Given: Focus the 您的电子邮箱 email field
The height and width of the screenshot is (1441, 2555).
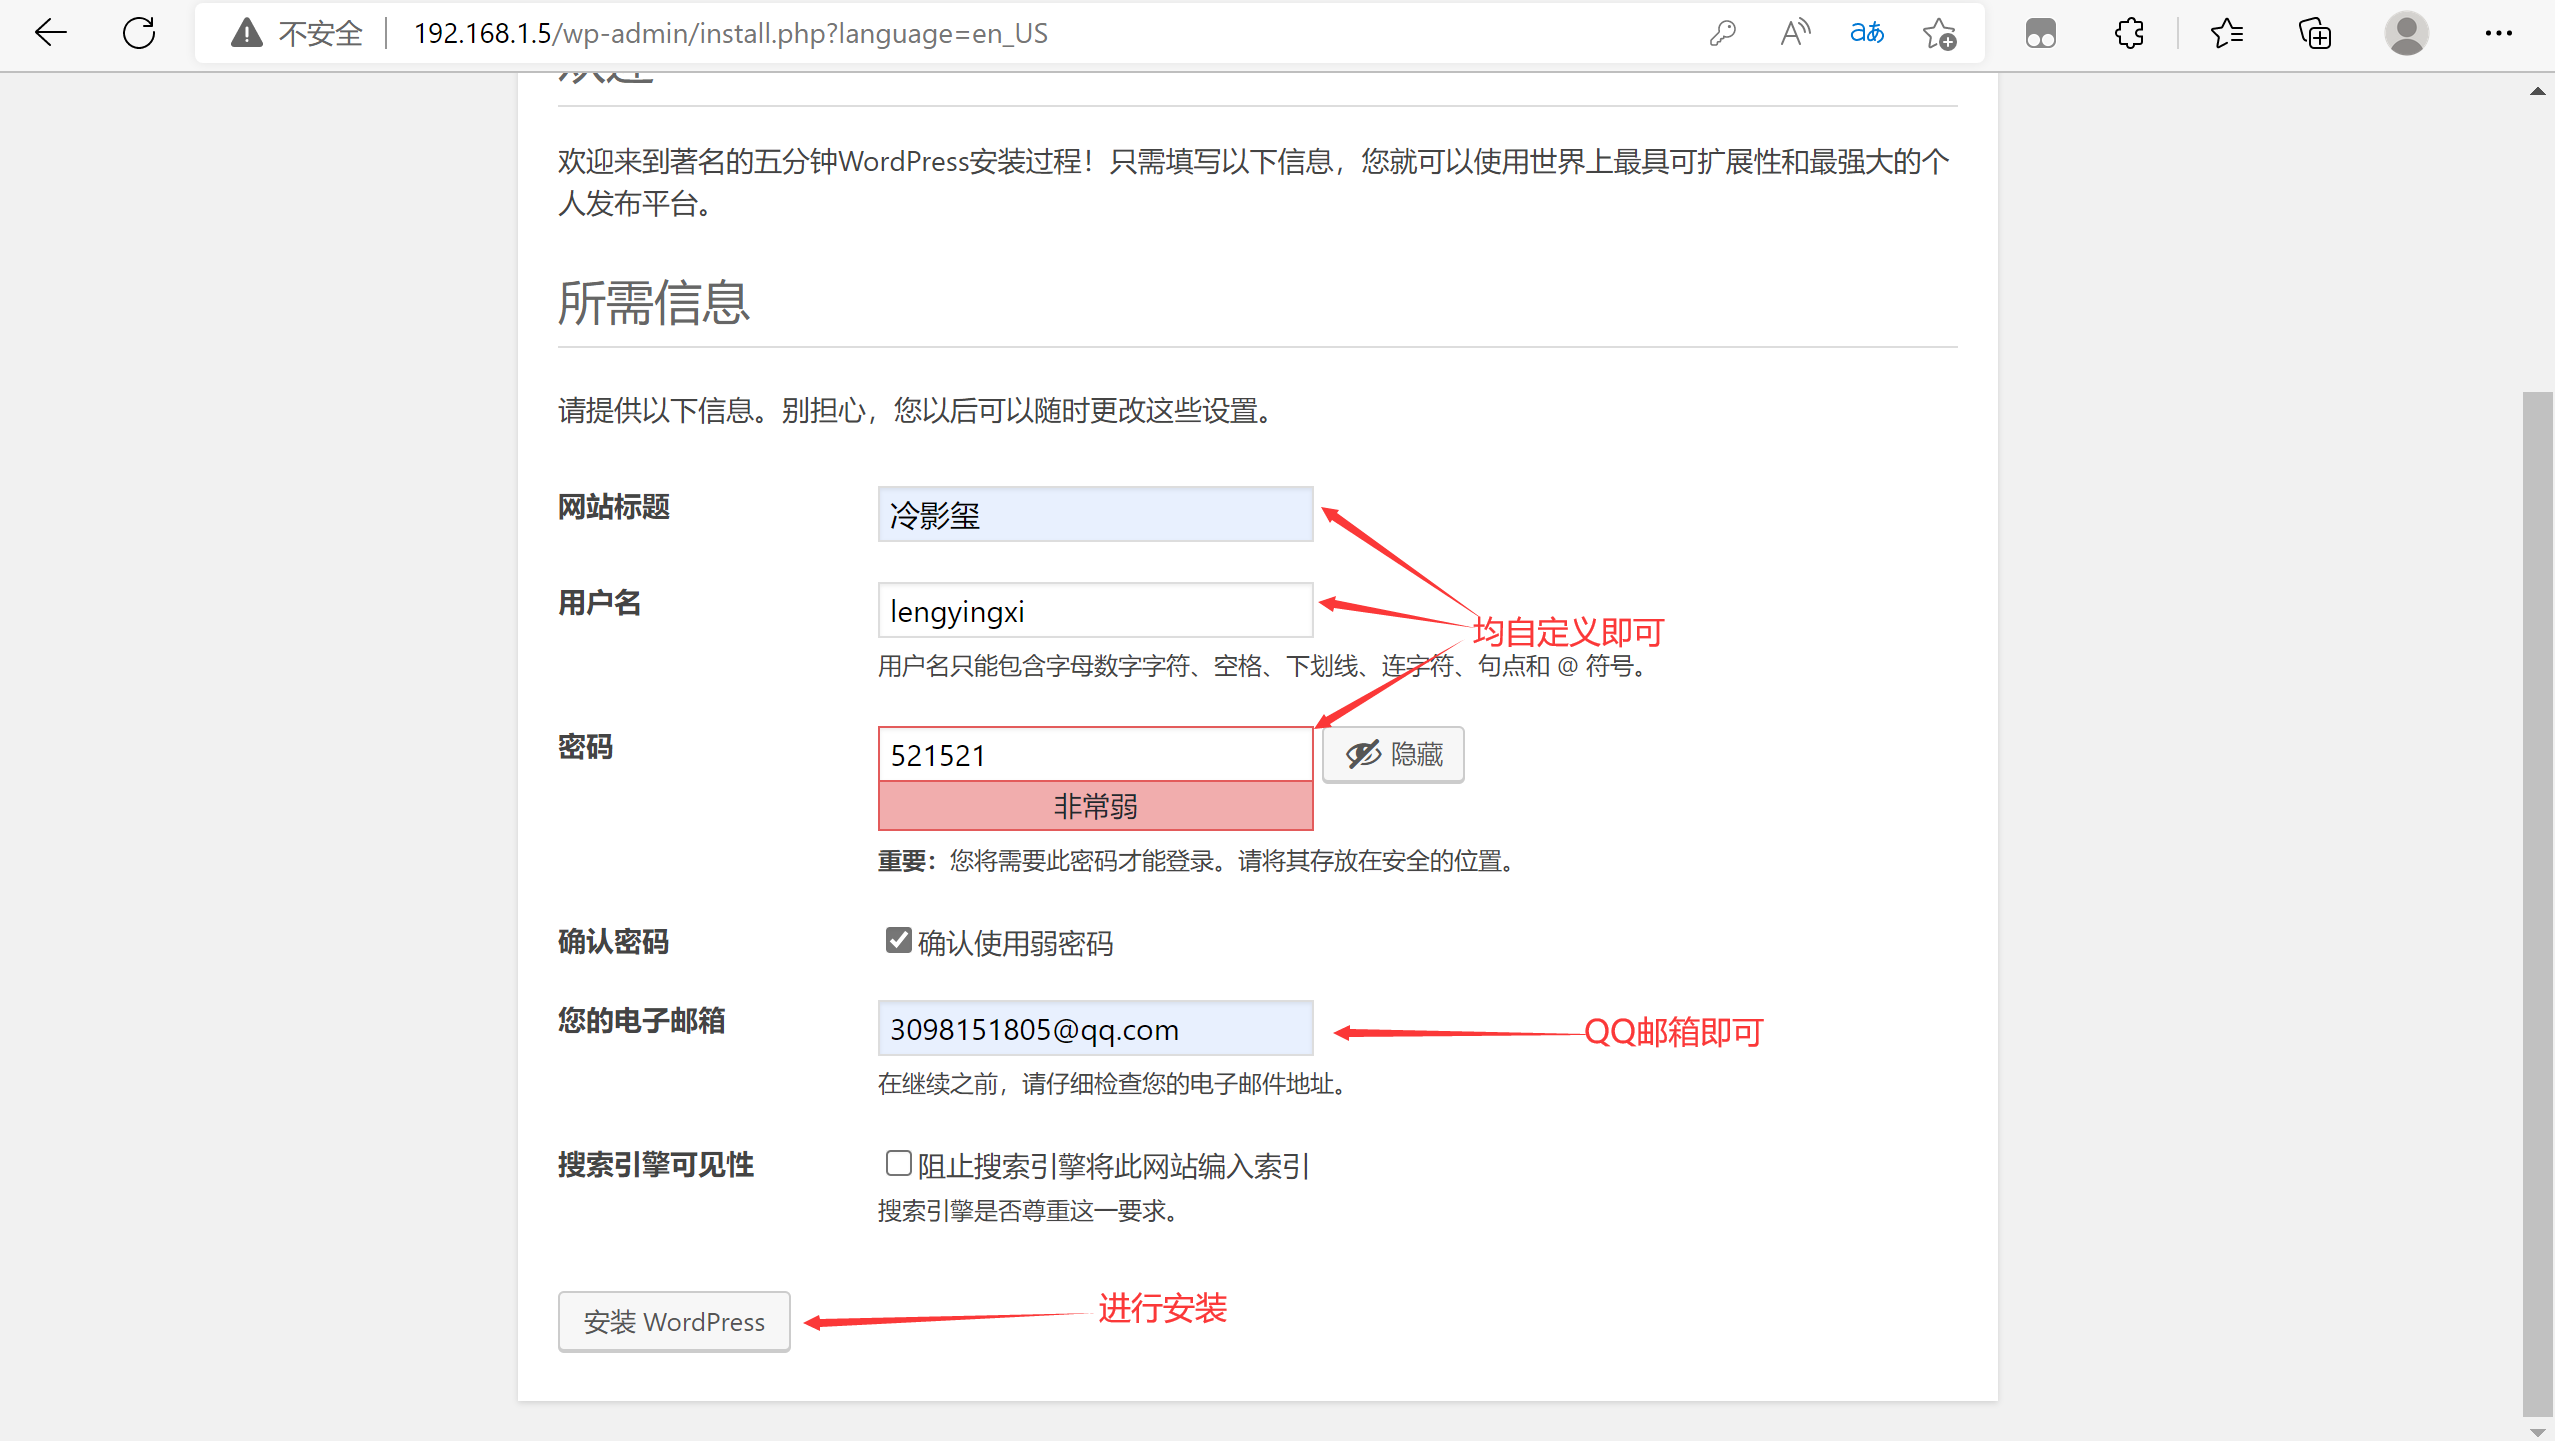Looking at the screenshot, I should tap(1095, 1028).
